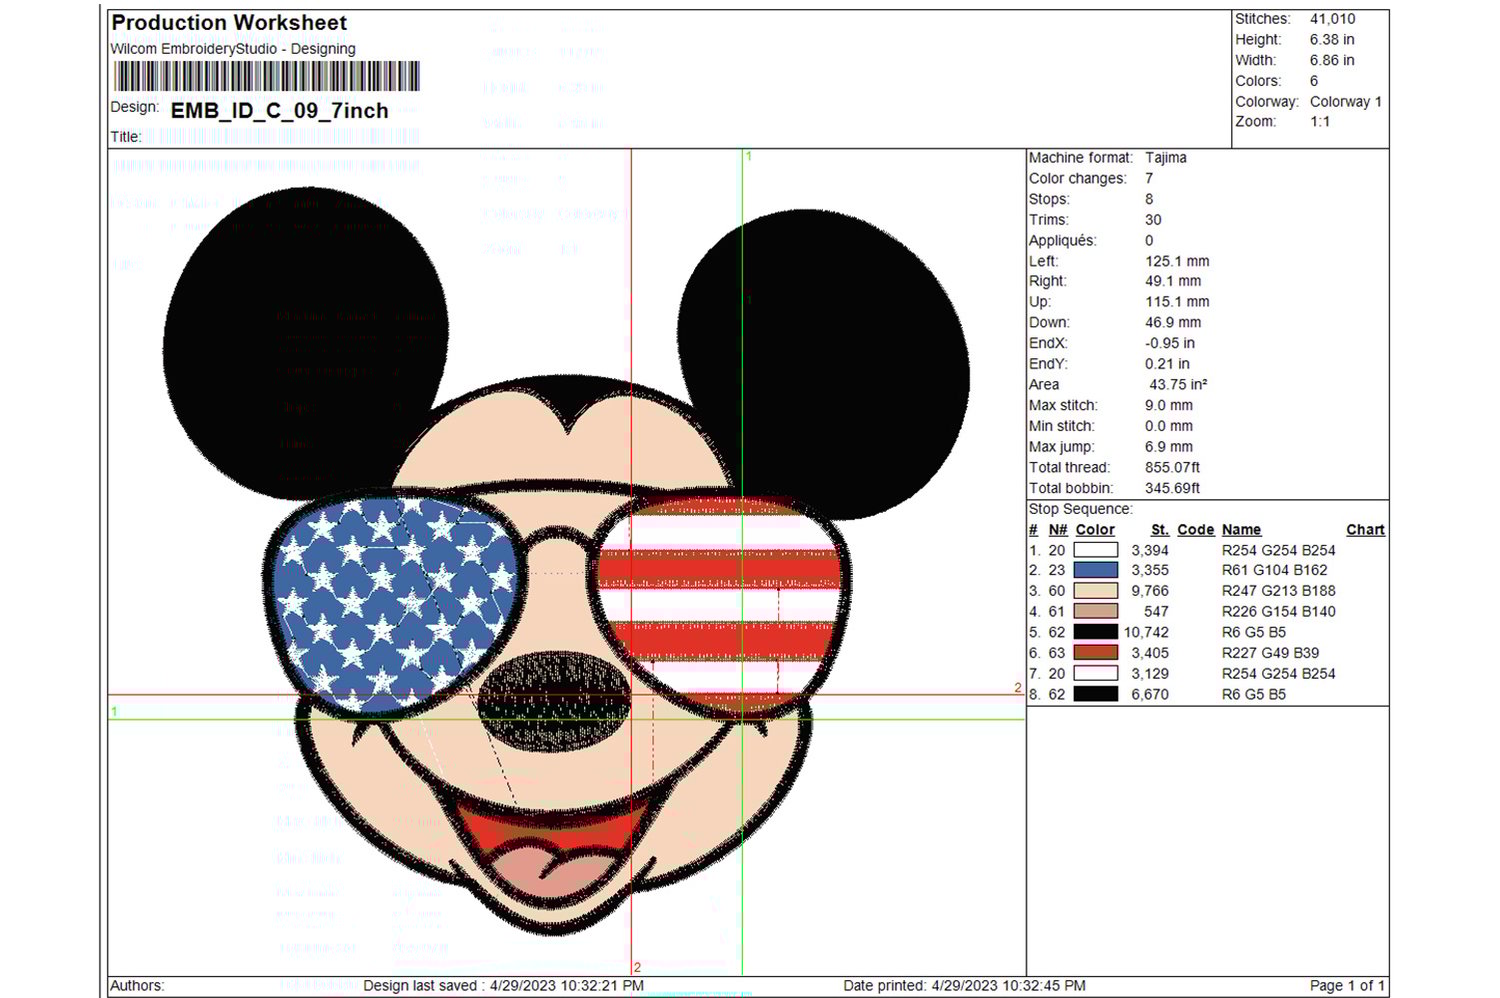
Task: Click the 'Color changes:' label
Action: click(x=1078, y=179)
